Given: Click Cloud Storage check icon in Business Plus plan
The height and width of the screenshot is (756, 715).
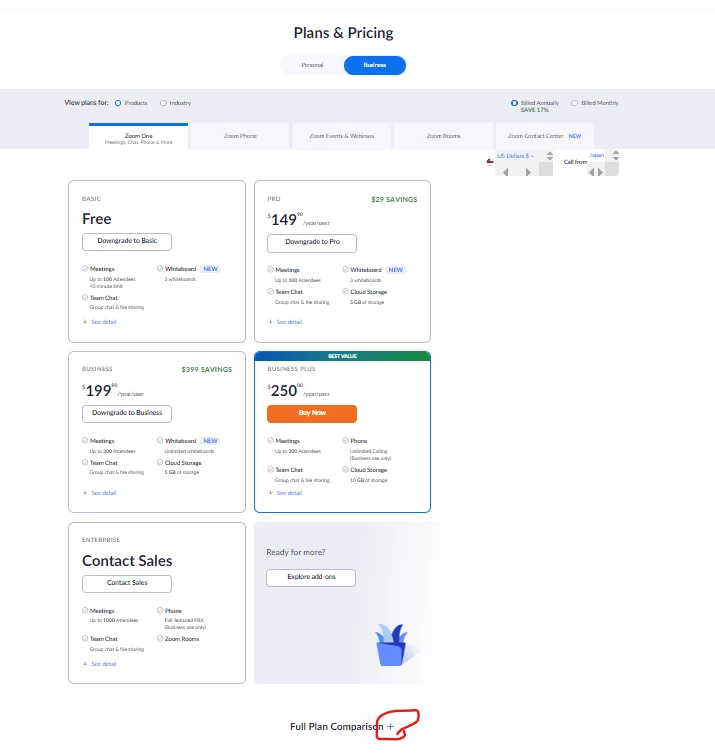Looking at the screenshot, I should coord(345,469).
